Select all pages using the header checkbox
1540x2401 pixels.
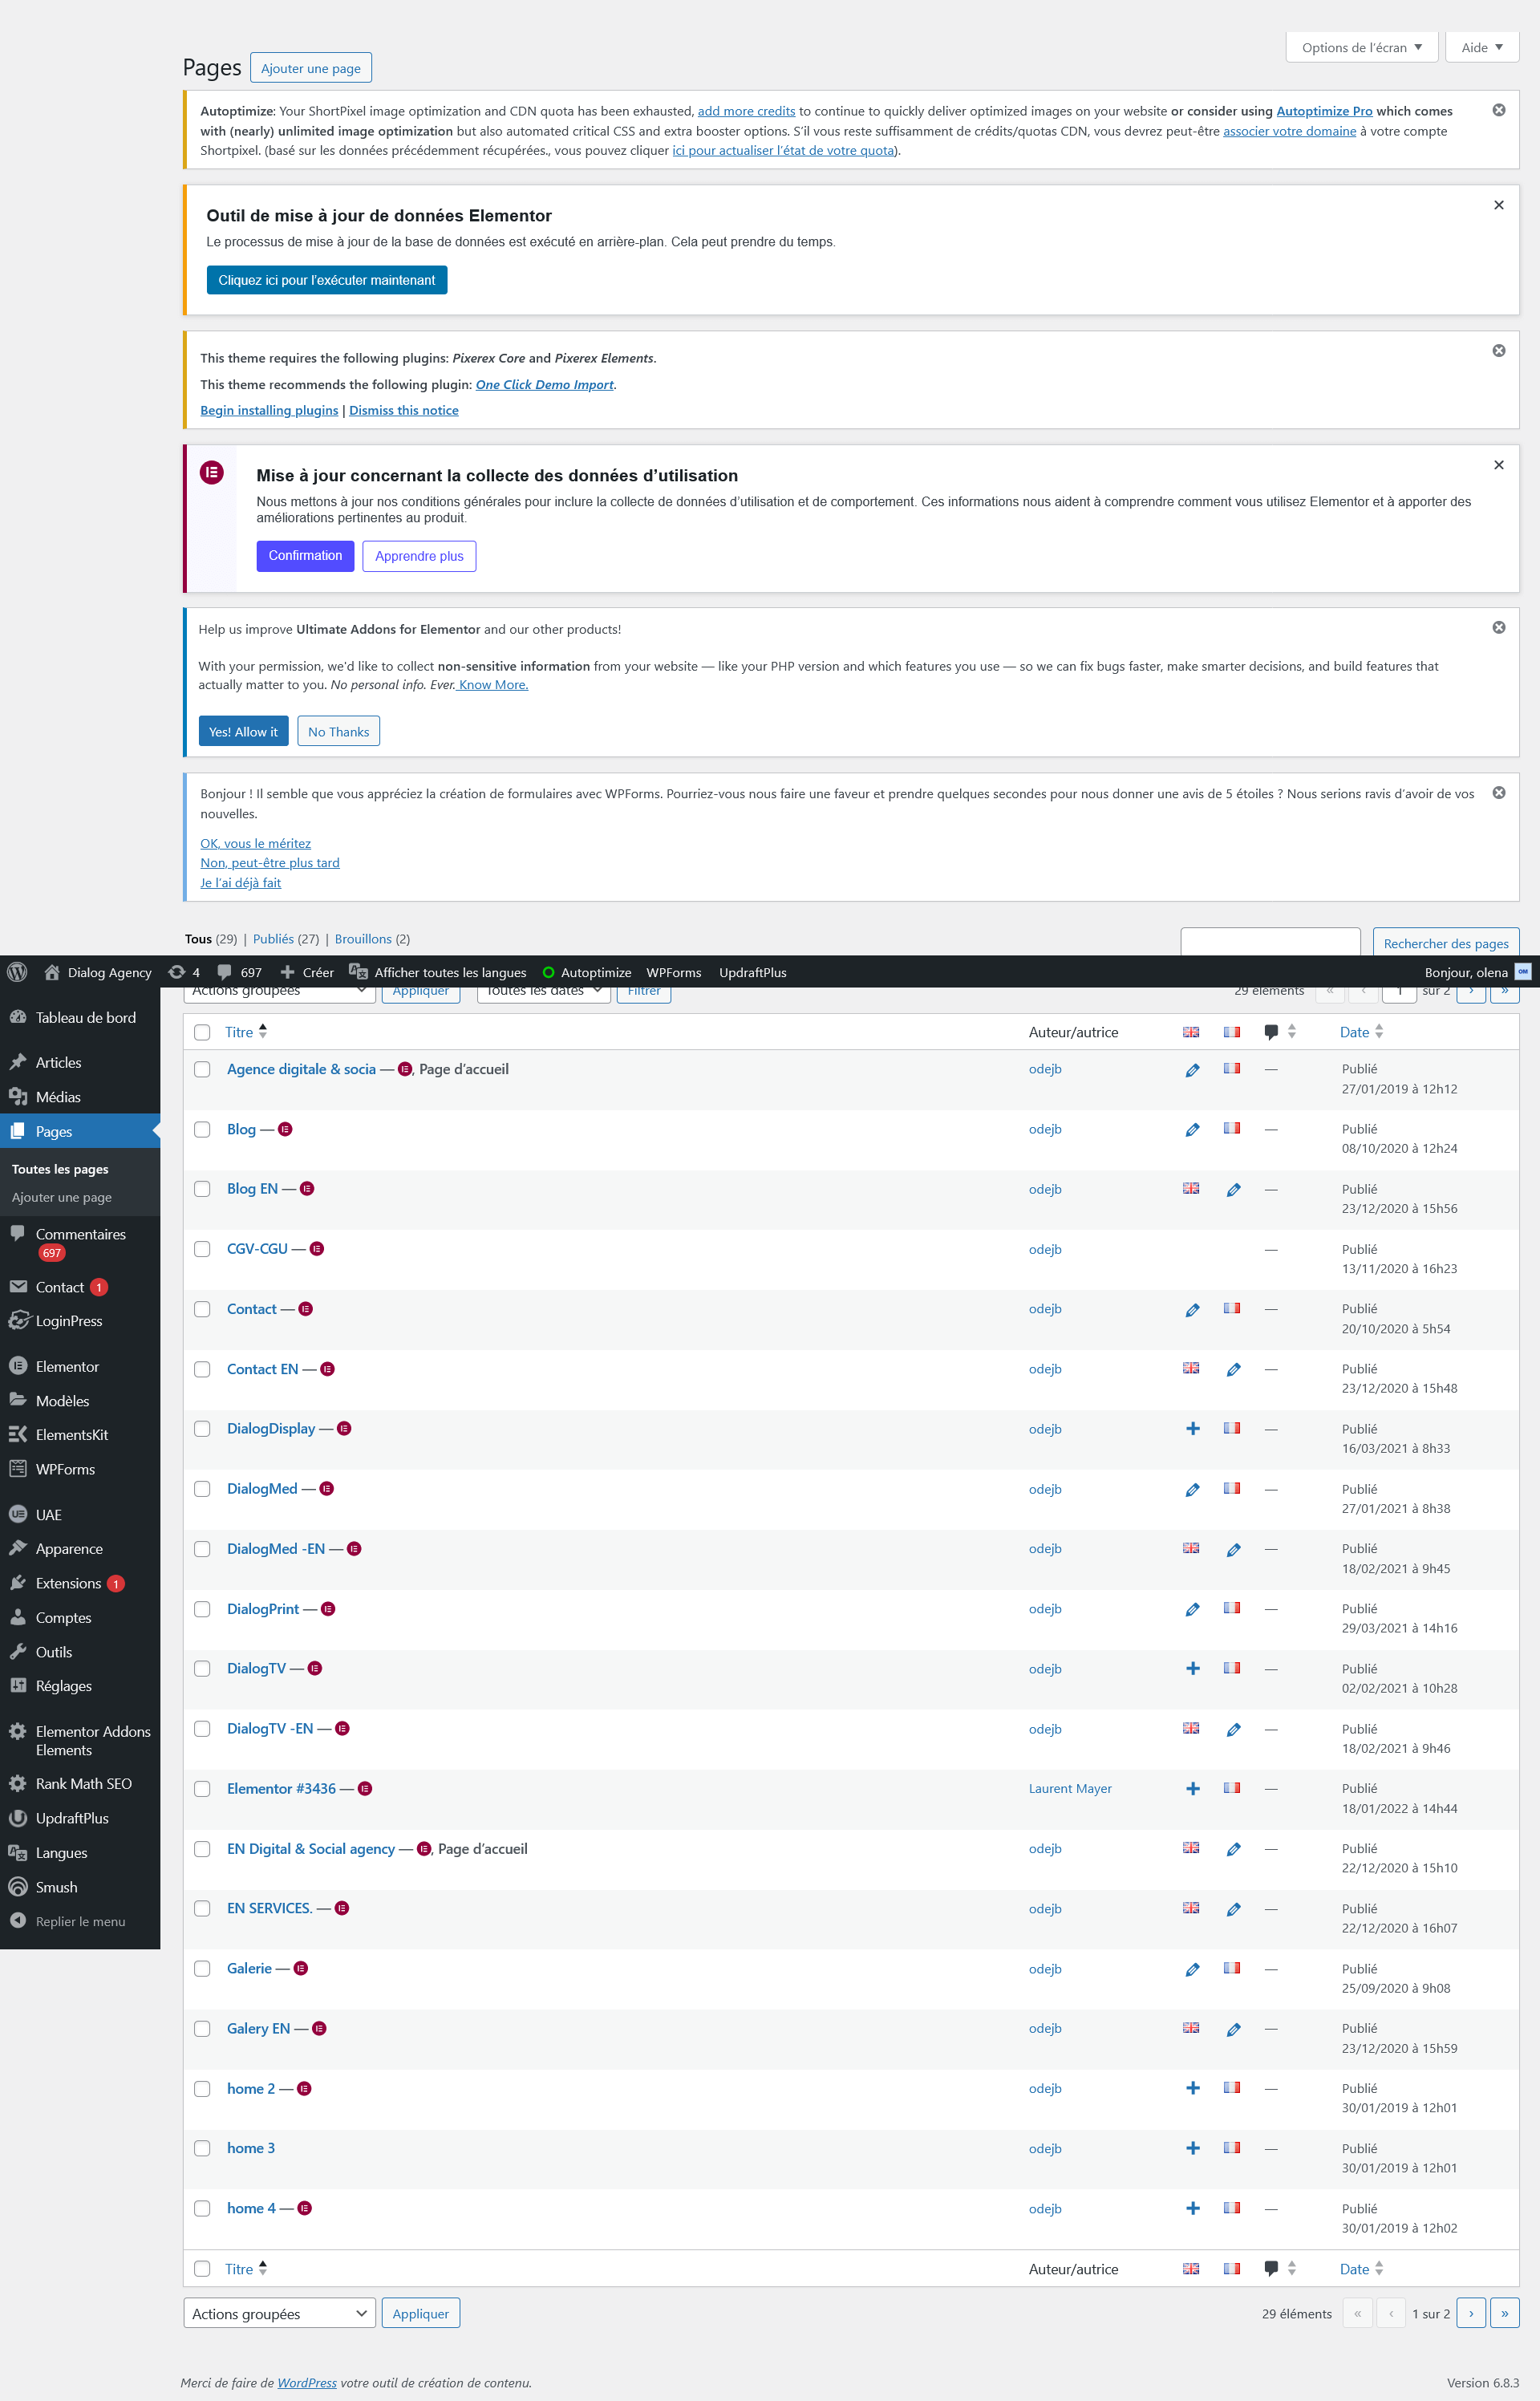202,1031
